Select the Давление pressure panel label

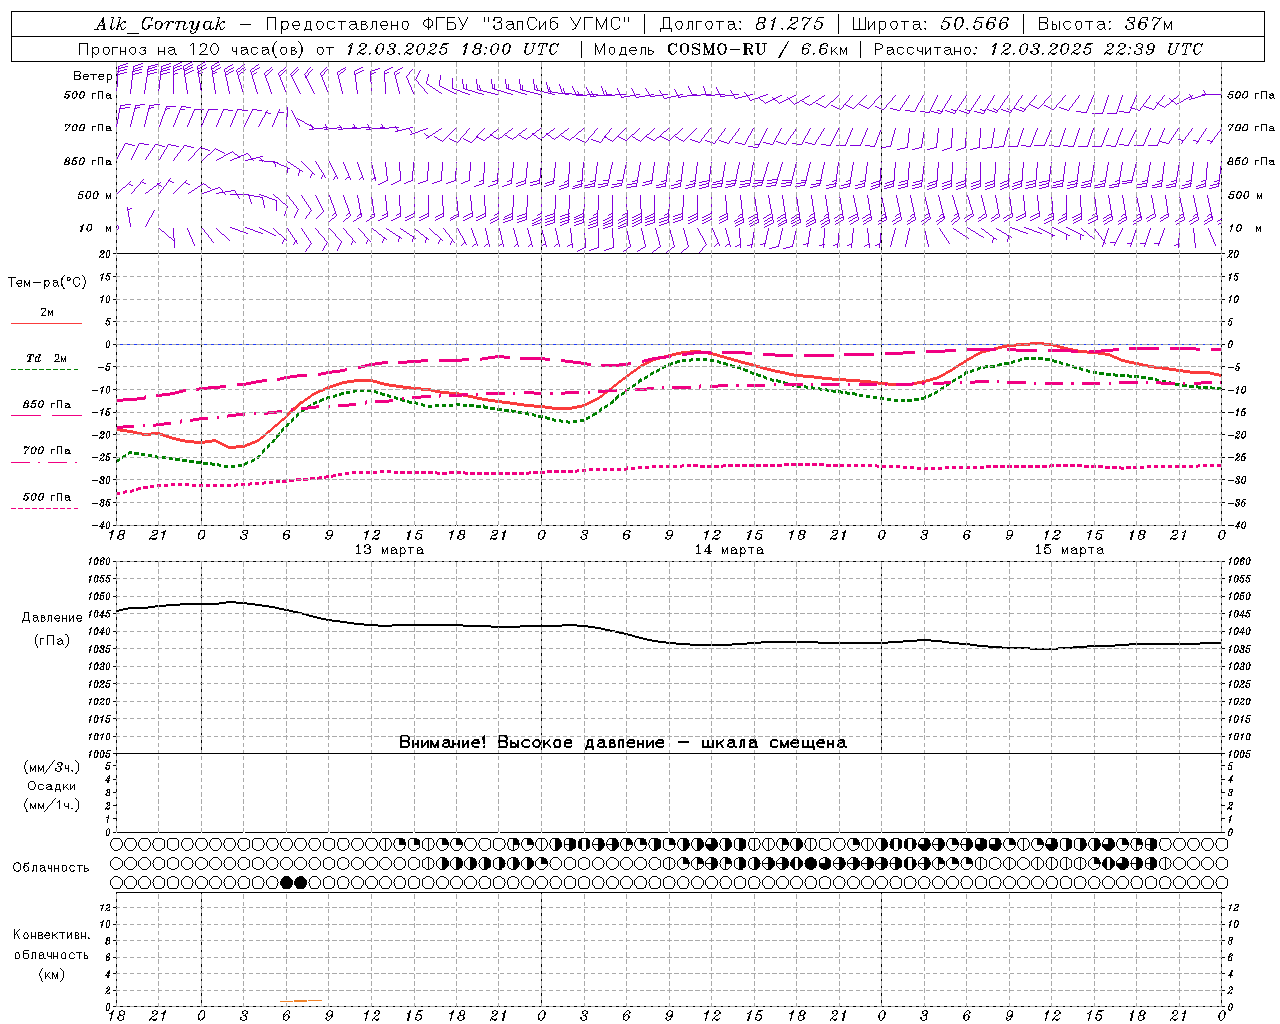coord(52,618)
